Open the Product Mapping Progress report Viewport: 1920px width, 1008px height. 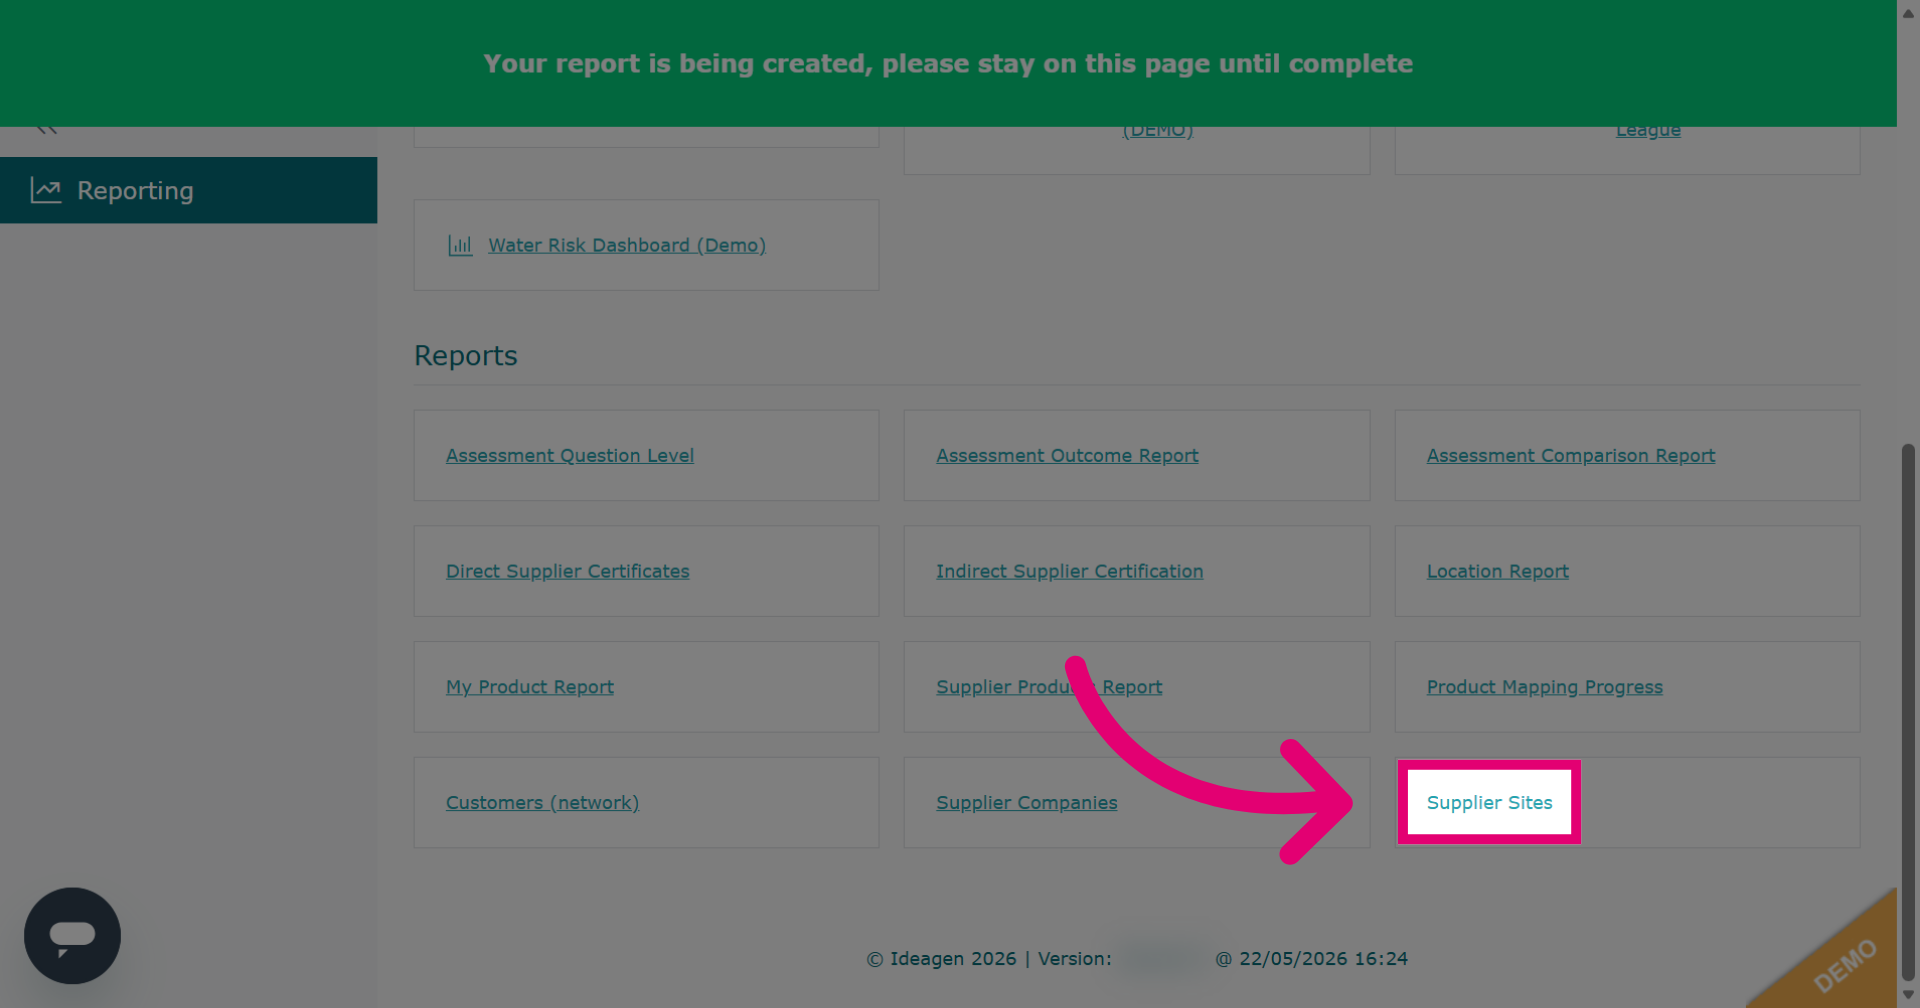1545,687
